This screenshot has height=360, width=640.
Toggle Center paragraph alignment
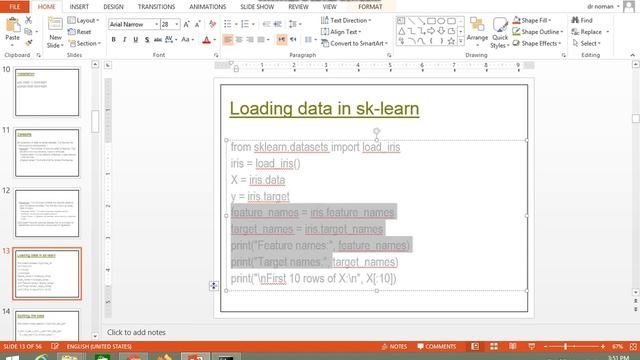click(239, 40)
